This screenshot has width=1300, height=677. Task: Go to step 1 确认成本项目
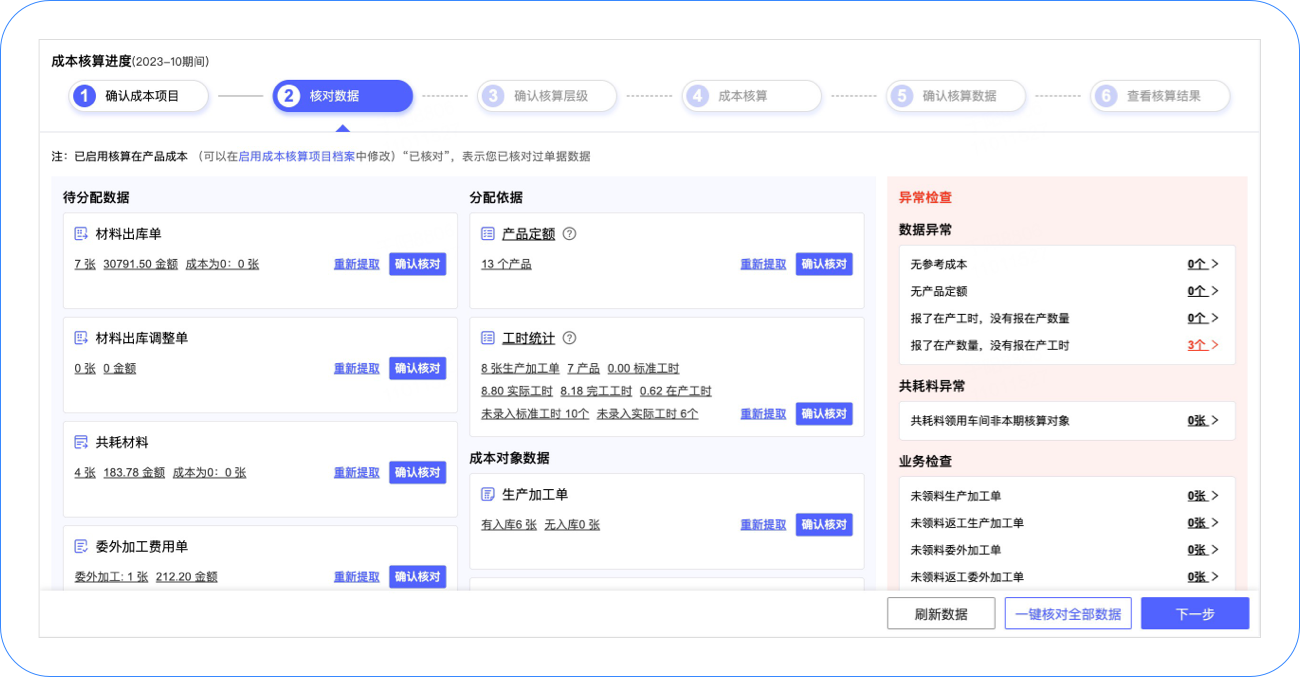pos(139,96)
